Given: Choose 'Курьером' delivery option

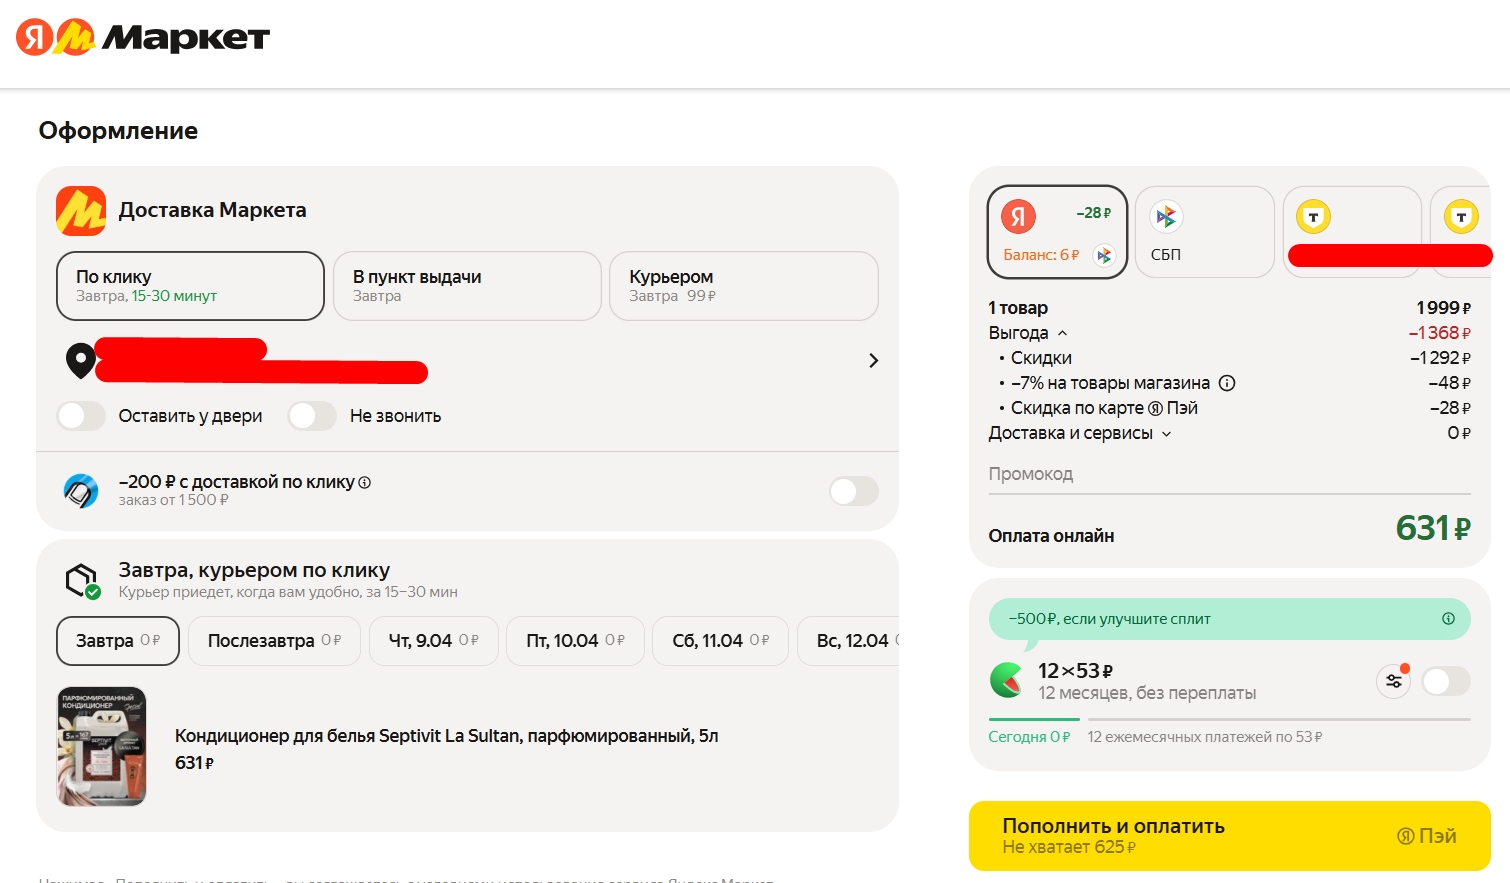Looking at the screenshot, I should (x=743, y=286).
